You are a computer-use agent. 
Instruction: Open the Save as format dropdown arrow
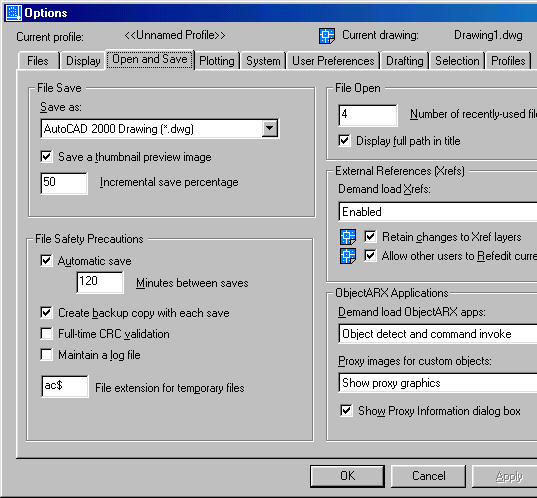[270, 128]
